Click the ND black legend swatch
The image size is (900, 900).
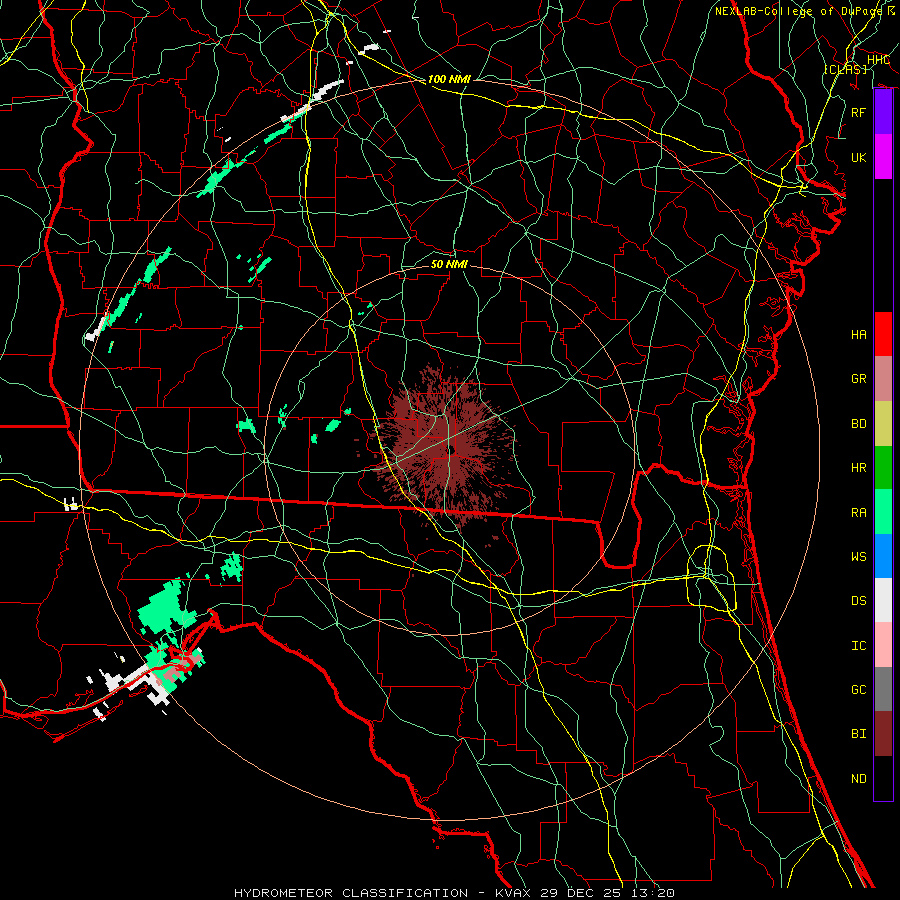point(883,778)
